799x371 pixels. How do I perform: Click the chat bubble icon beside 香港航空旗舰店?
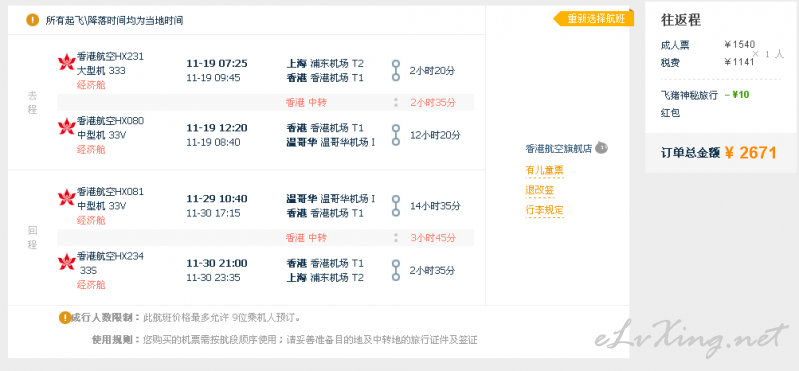click(601, 148)
